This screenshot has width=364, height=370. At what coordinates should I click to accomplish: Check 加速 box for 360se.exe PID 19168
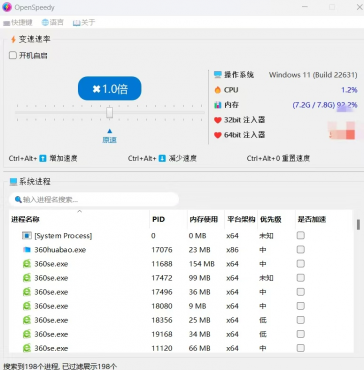pyautogui.click(x=301, y=334)
